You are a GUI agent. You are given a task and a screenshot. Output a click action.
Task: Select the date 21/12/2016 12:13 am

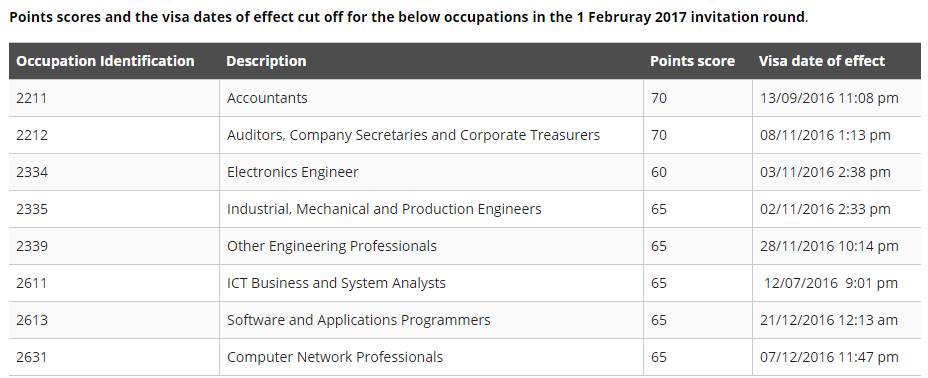[x=829, y=320]
